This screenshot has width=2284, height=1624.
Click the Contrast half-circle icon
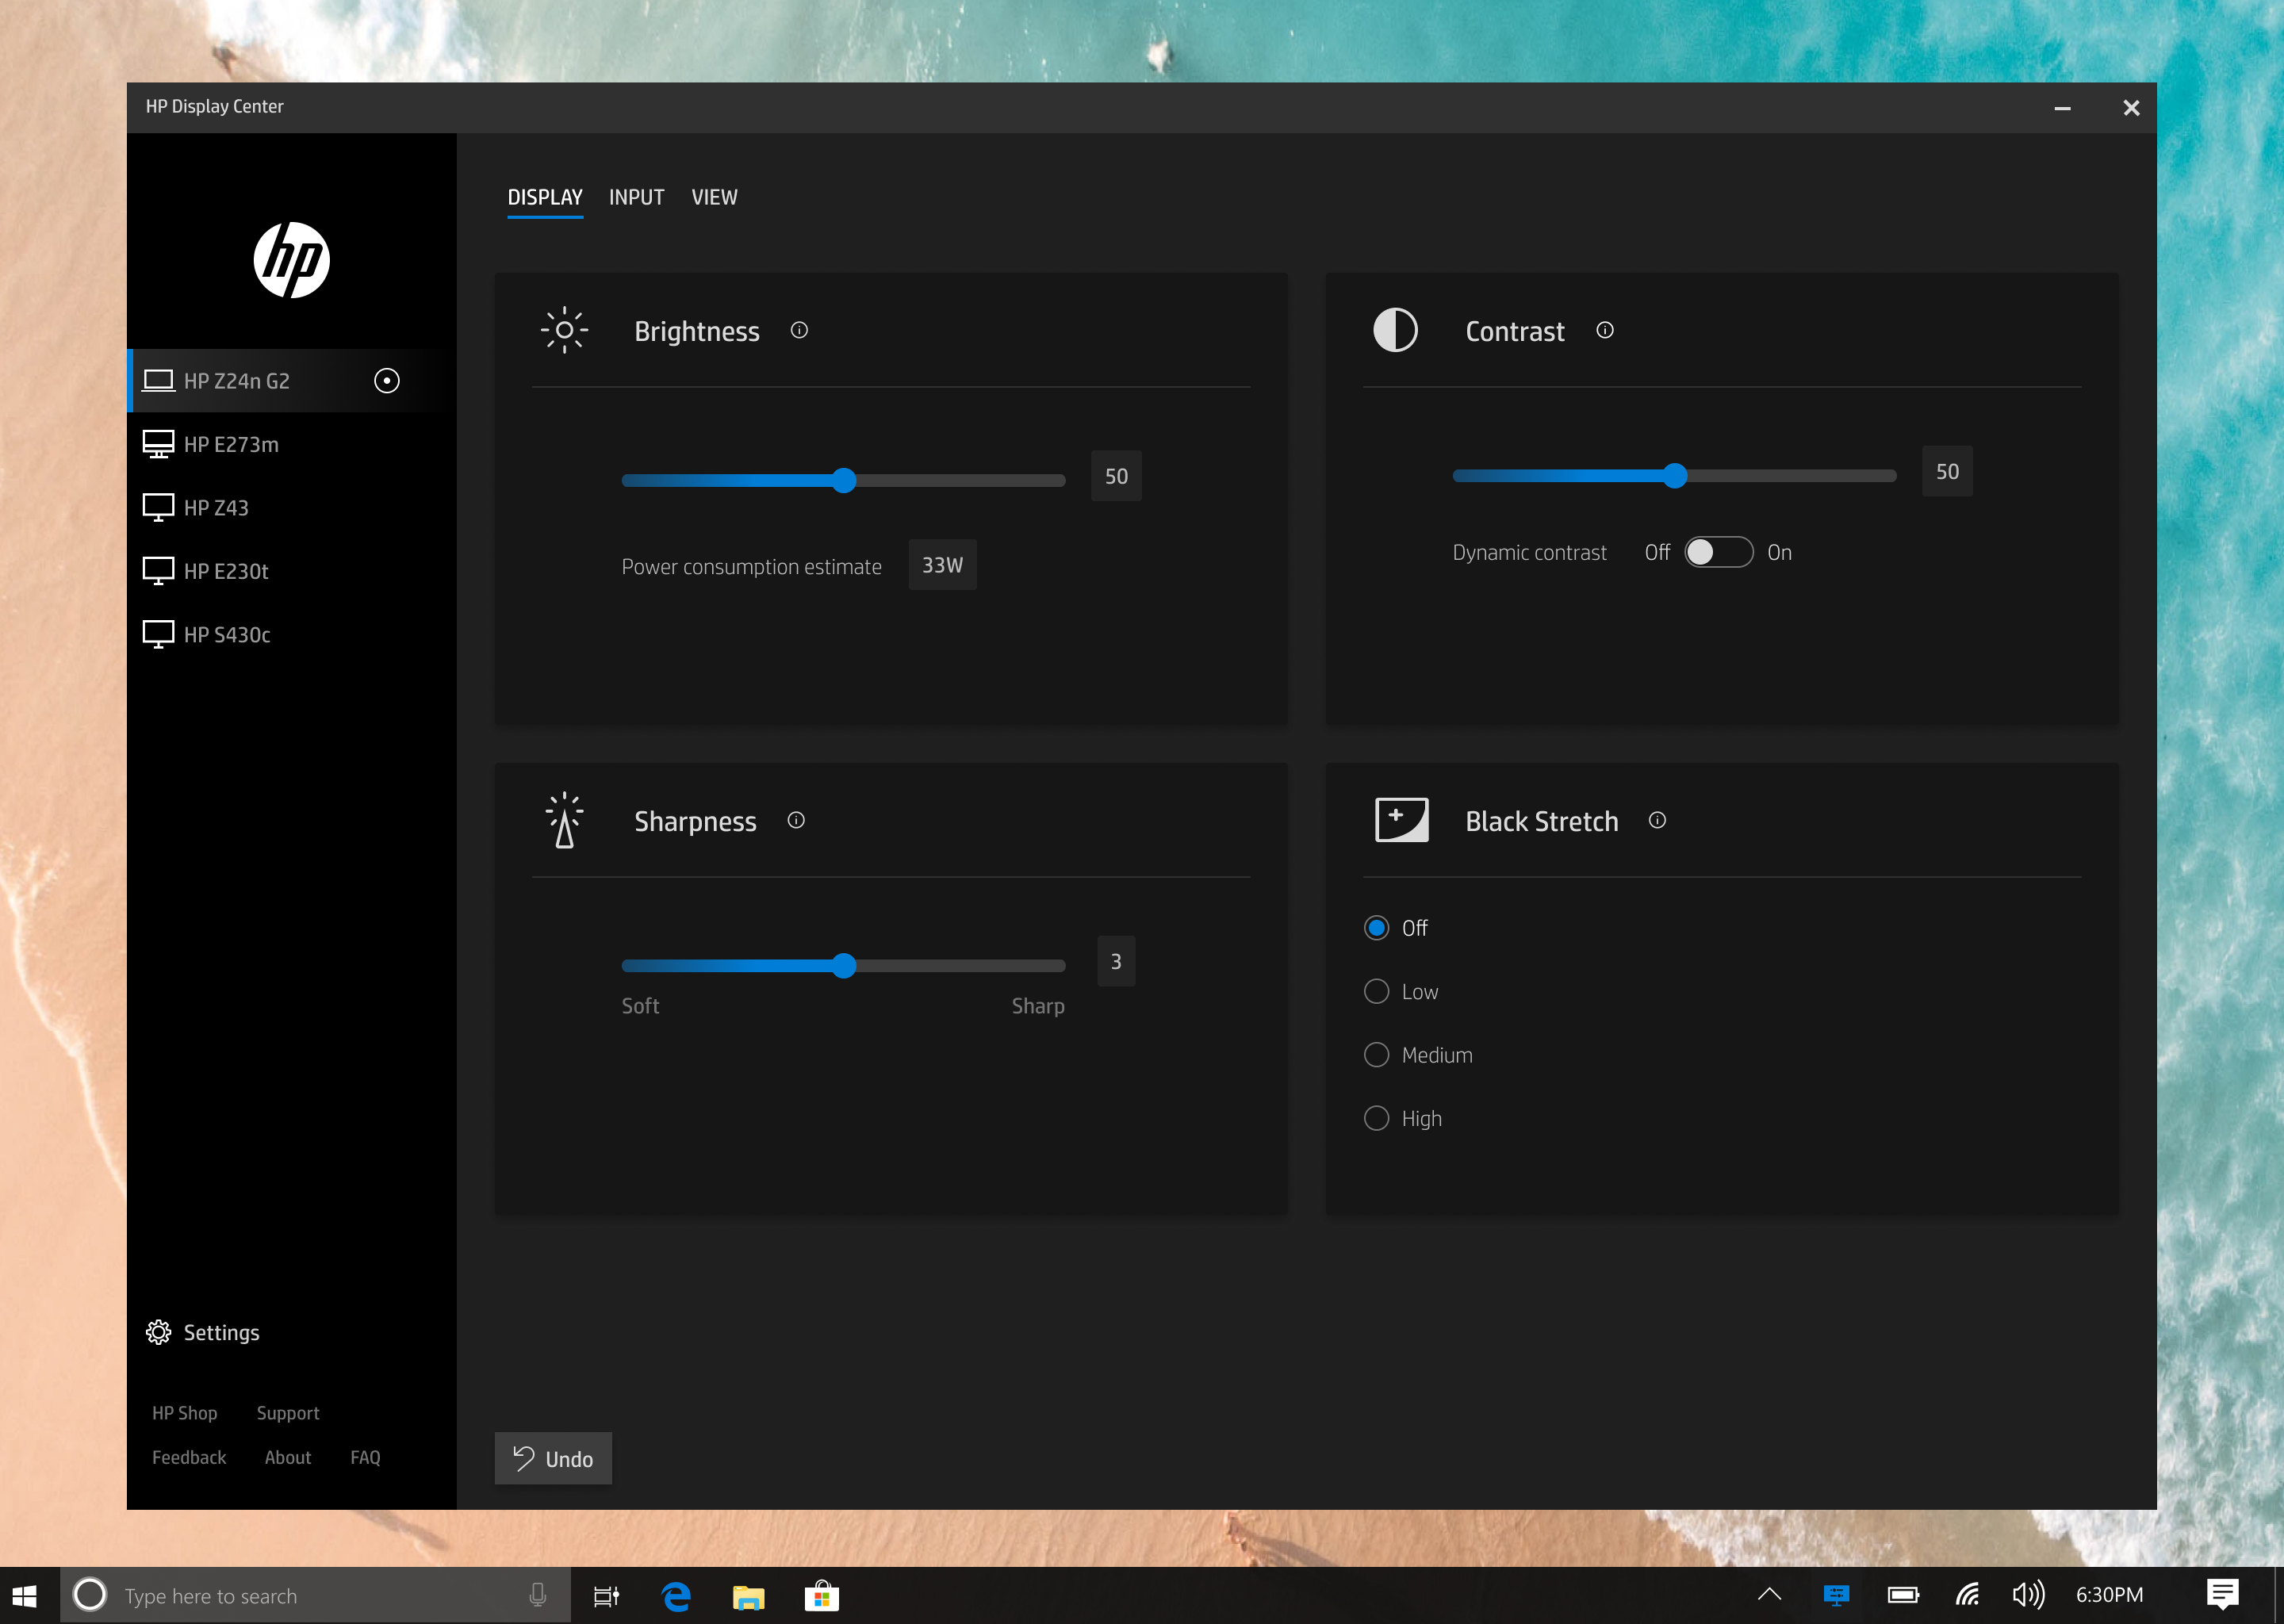(x=1395, y=330)
